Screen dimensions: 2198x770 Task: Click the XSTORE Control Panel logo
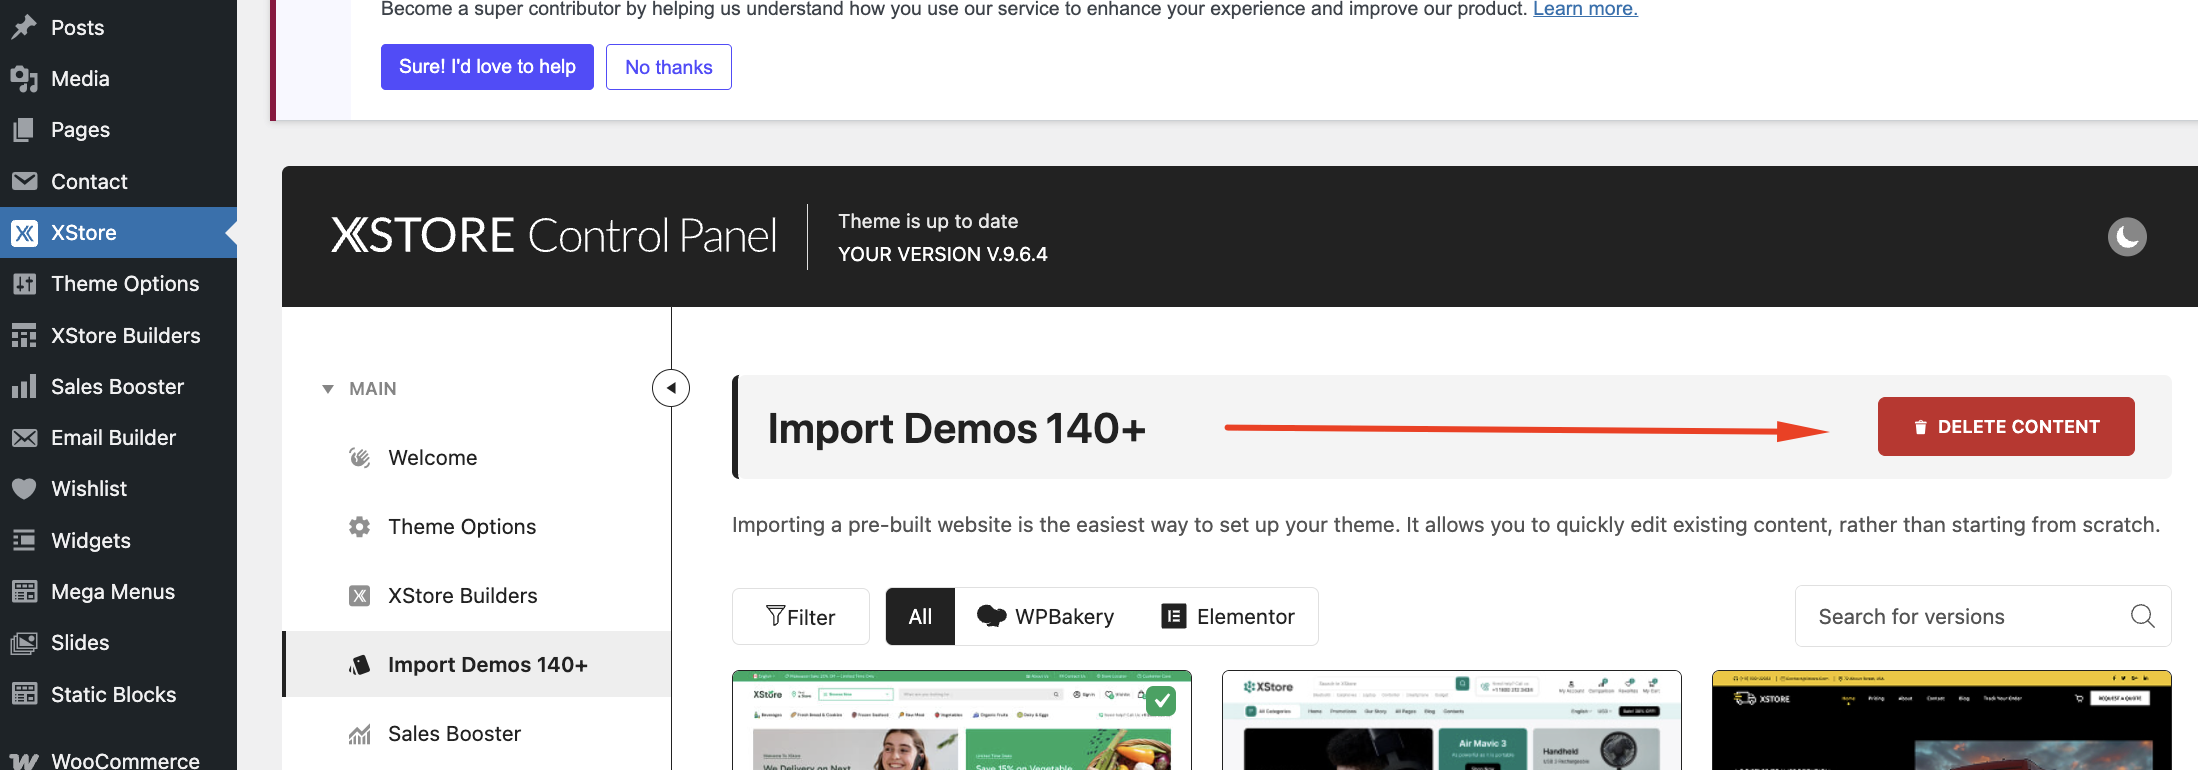[x=553, y=236]
